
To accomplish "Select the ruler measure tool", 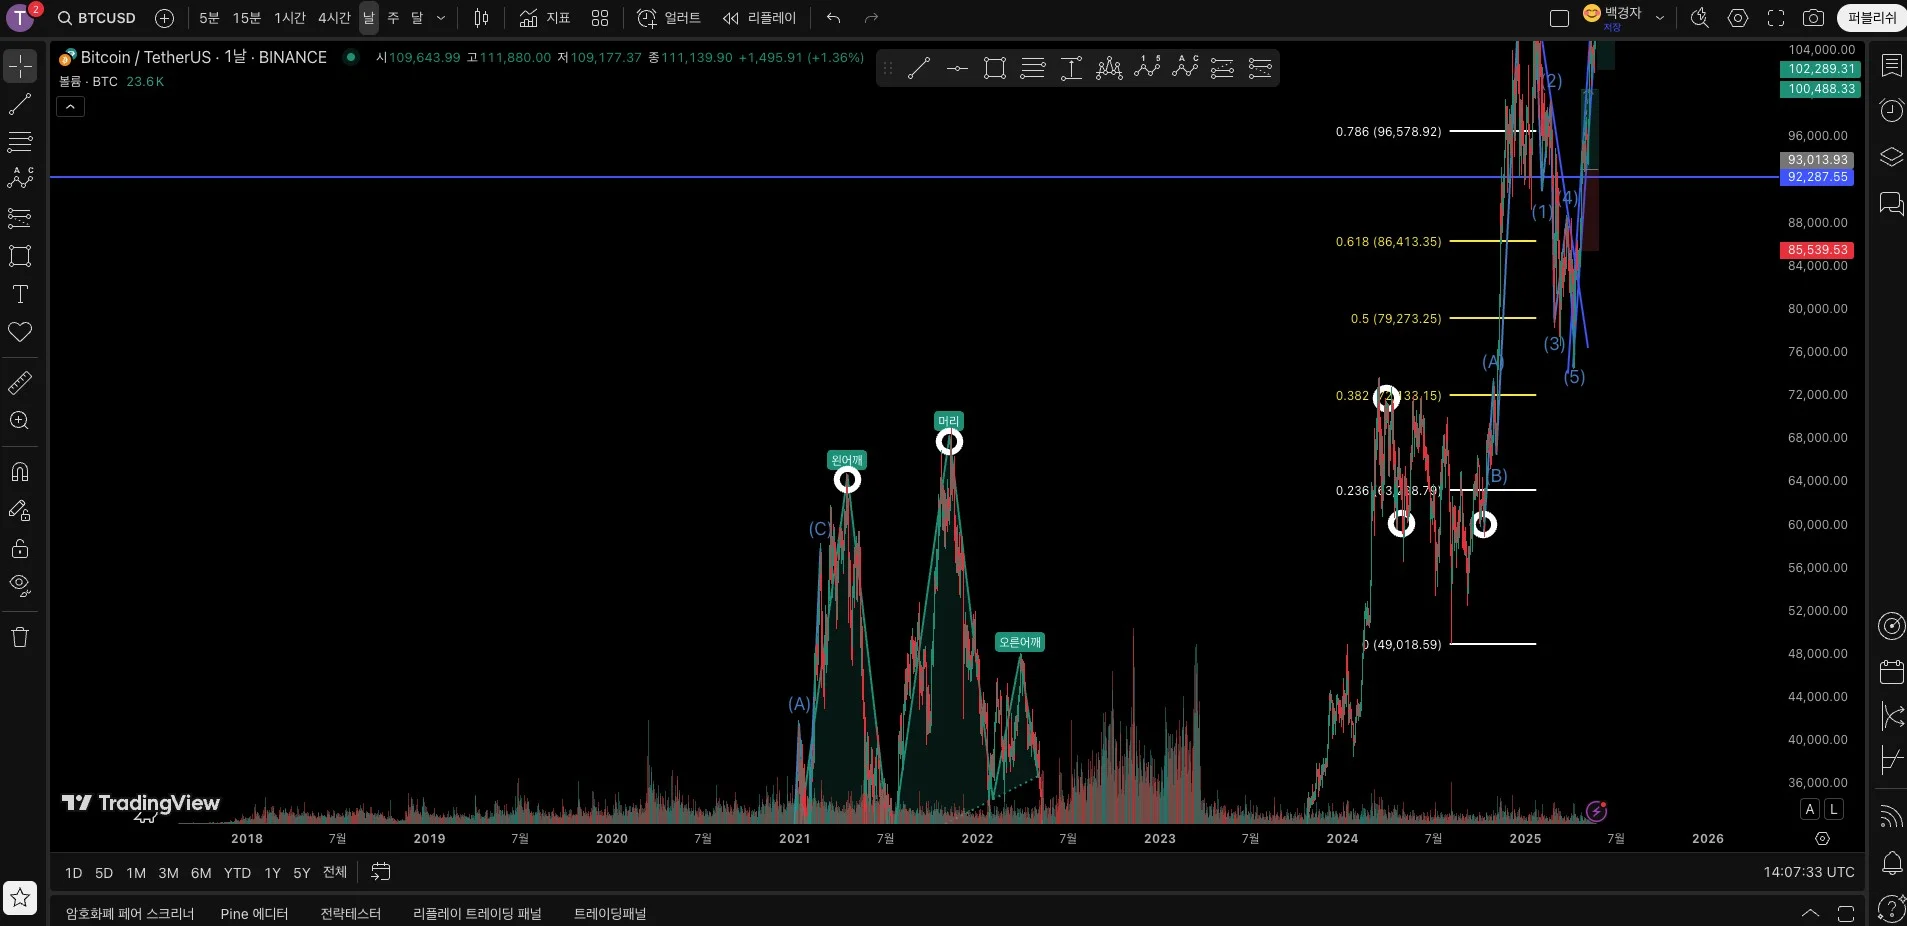I will pos(20,383).
